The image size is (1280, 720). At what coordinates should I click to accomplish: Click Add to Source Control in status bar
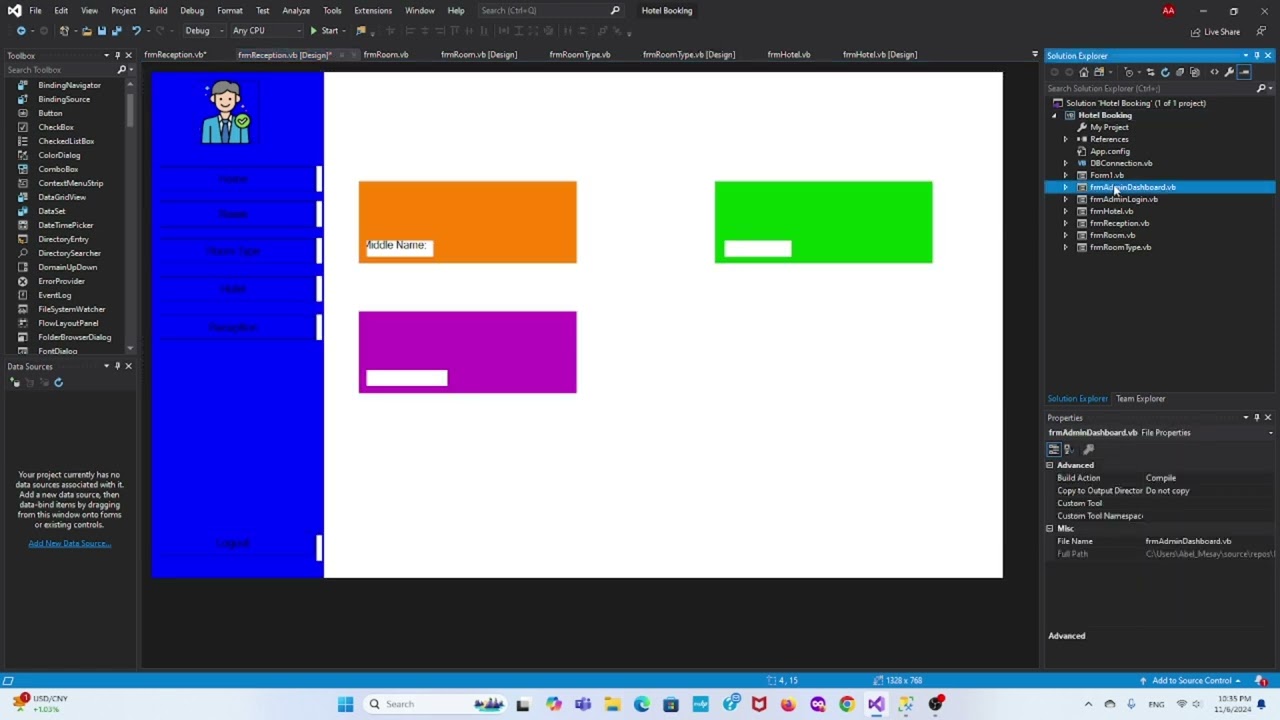click(1190, 680)
